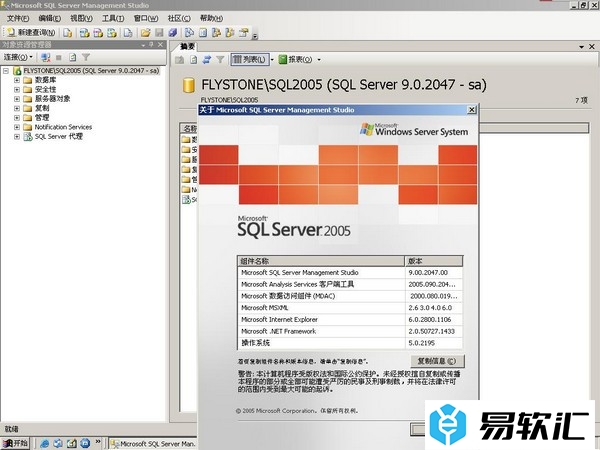Click the 报表(O) report button

coord(295,60)
